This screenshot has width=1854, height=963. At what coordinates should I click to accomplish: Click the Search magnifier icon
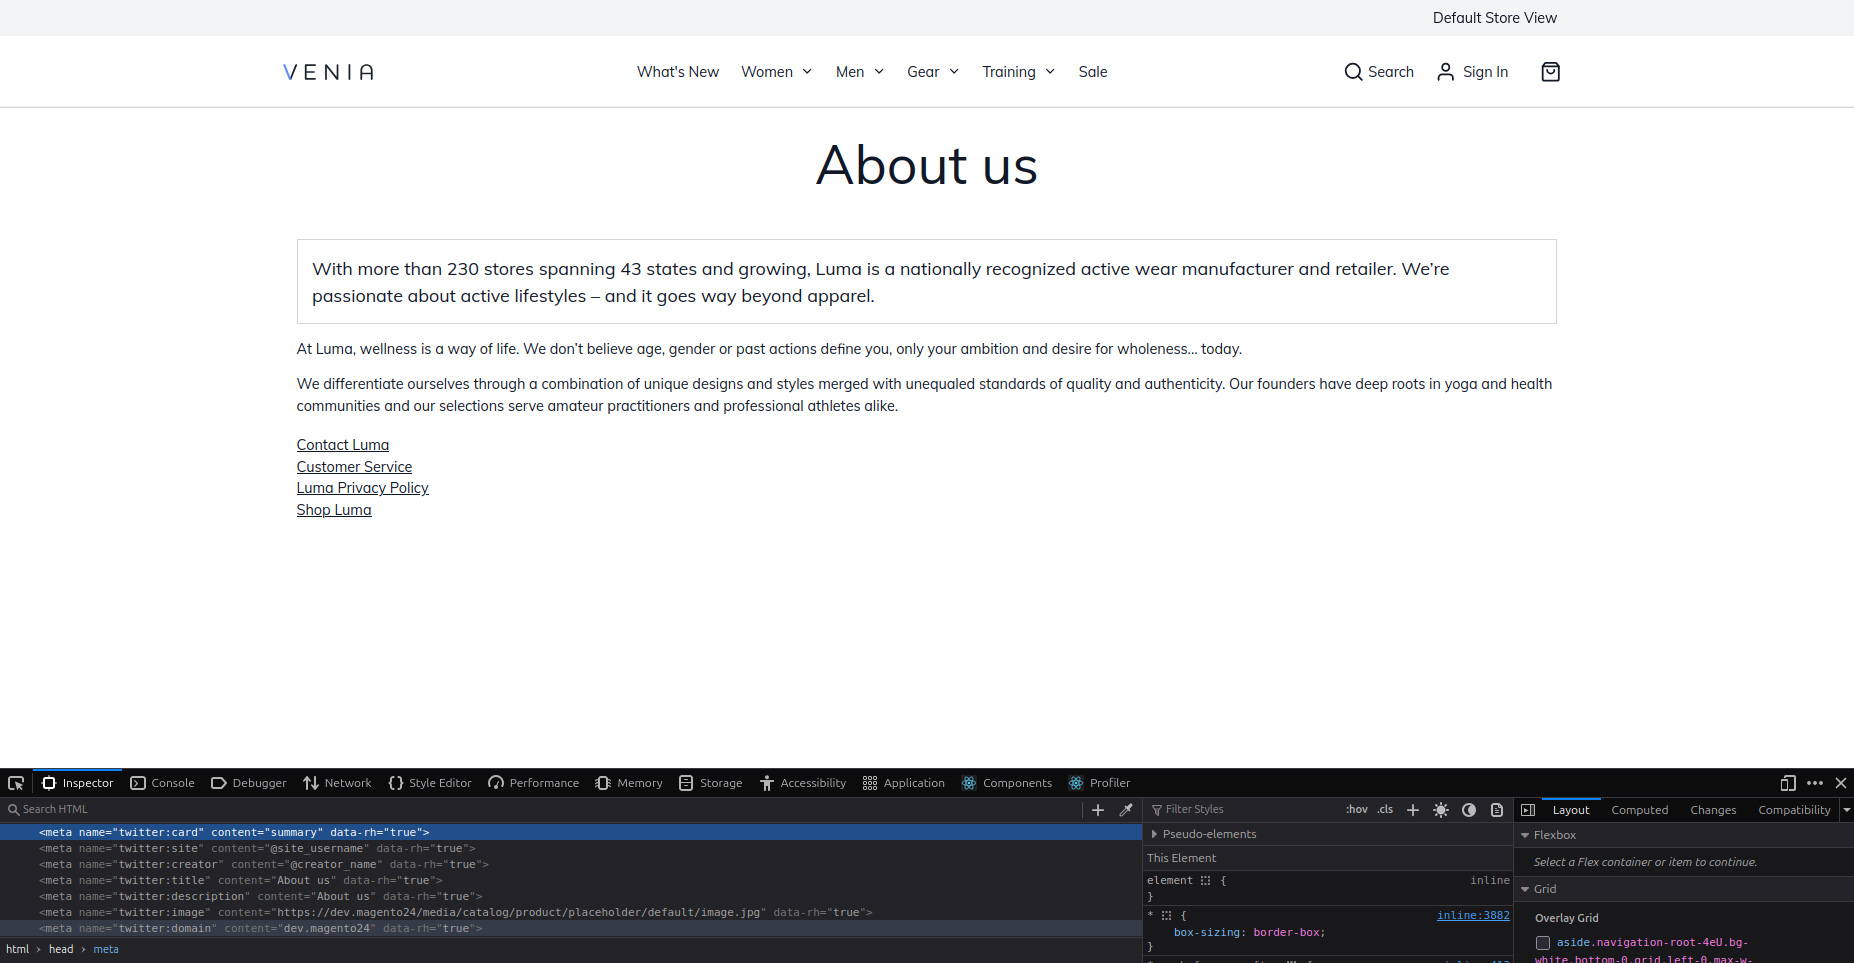pyautogui.click(x=1353, y=72)
